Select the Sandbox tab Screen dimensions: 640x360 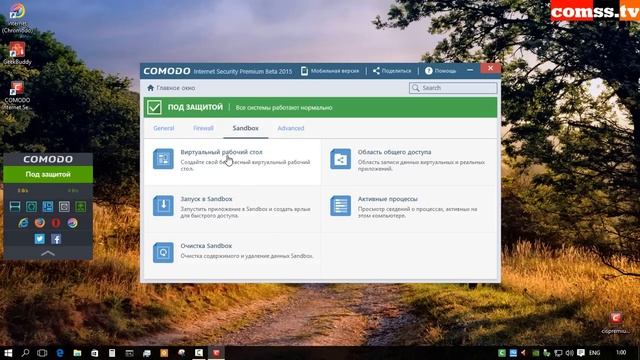[x=245, y=128]
